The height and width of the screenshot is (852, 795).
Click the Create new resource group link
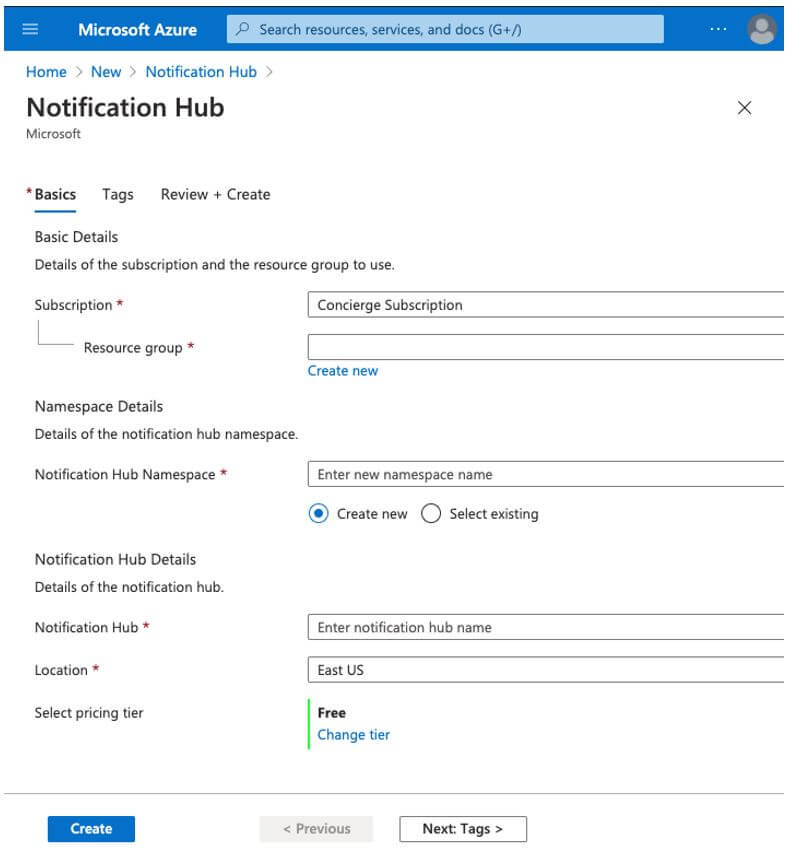tap(343, 371)
